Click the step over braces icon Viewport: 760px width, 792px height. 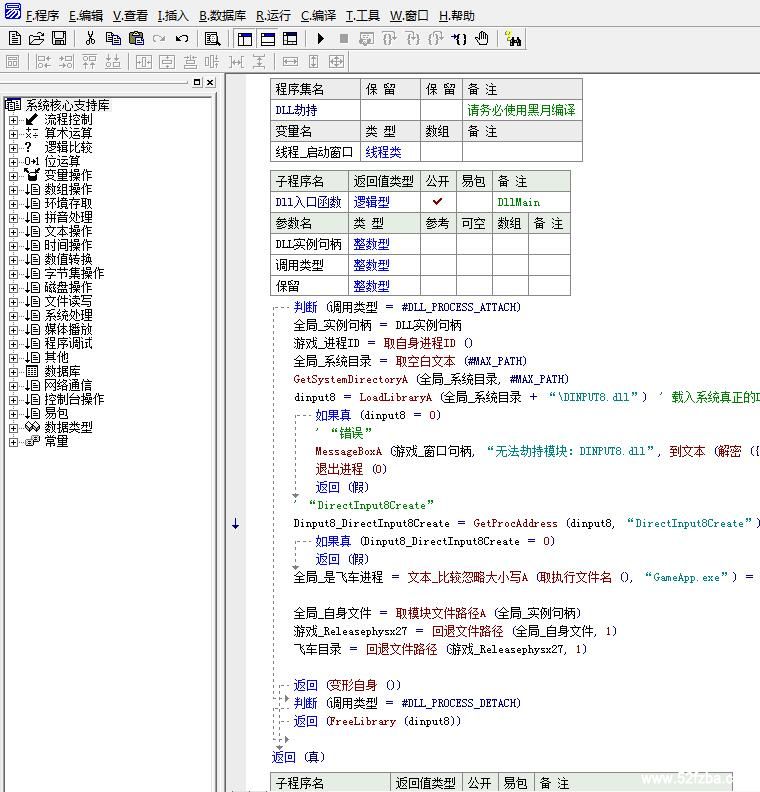(389, 39)
